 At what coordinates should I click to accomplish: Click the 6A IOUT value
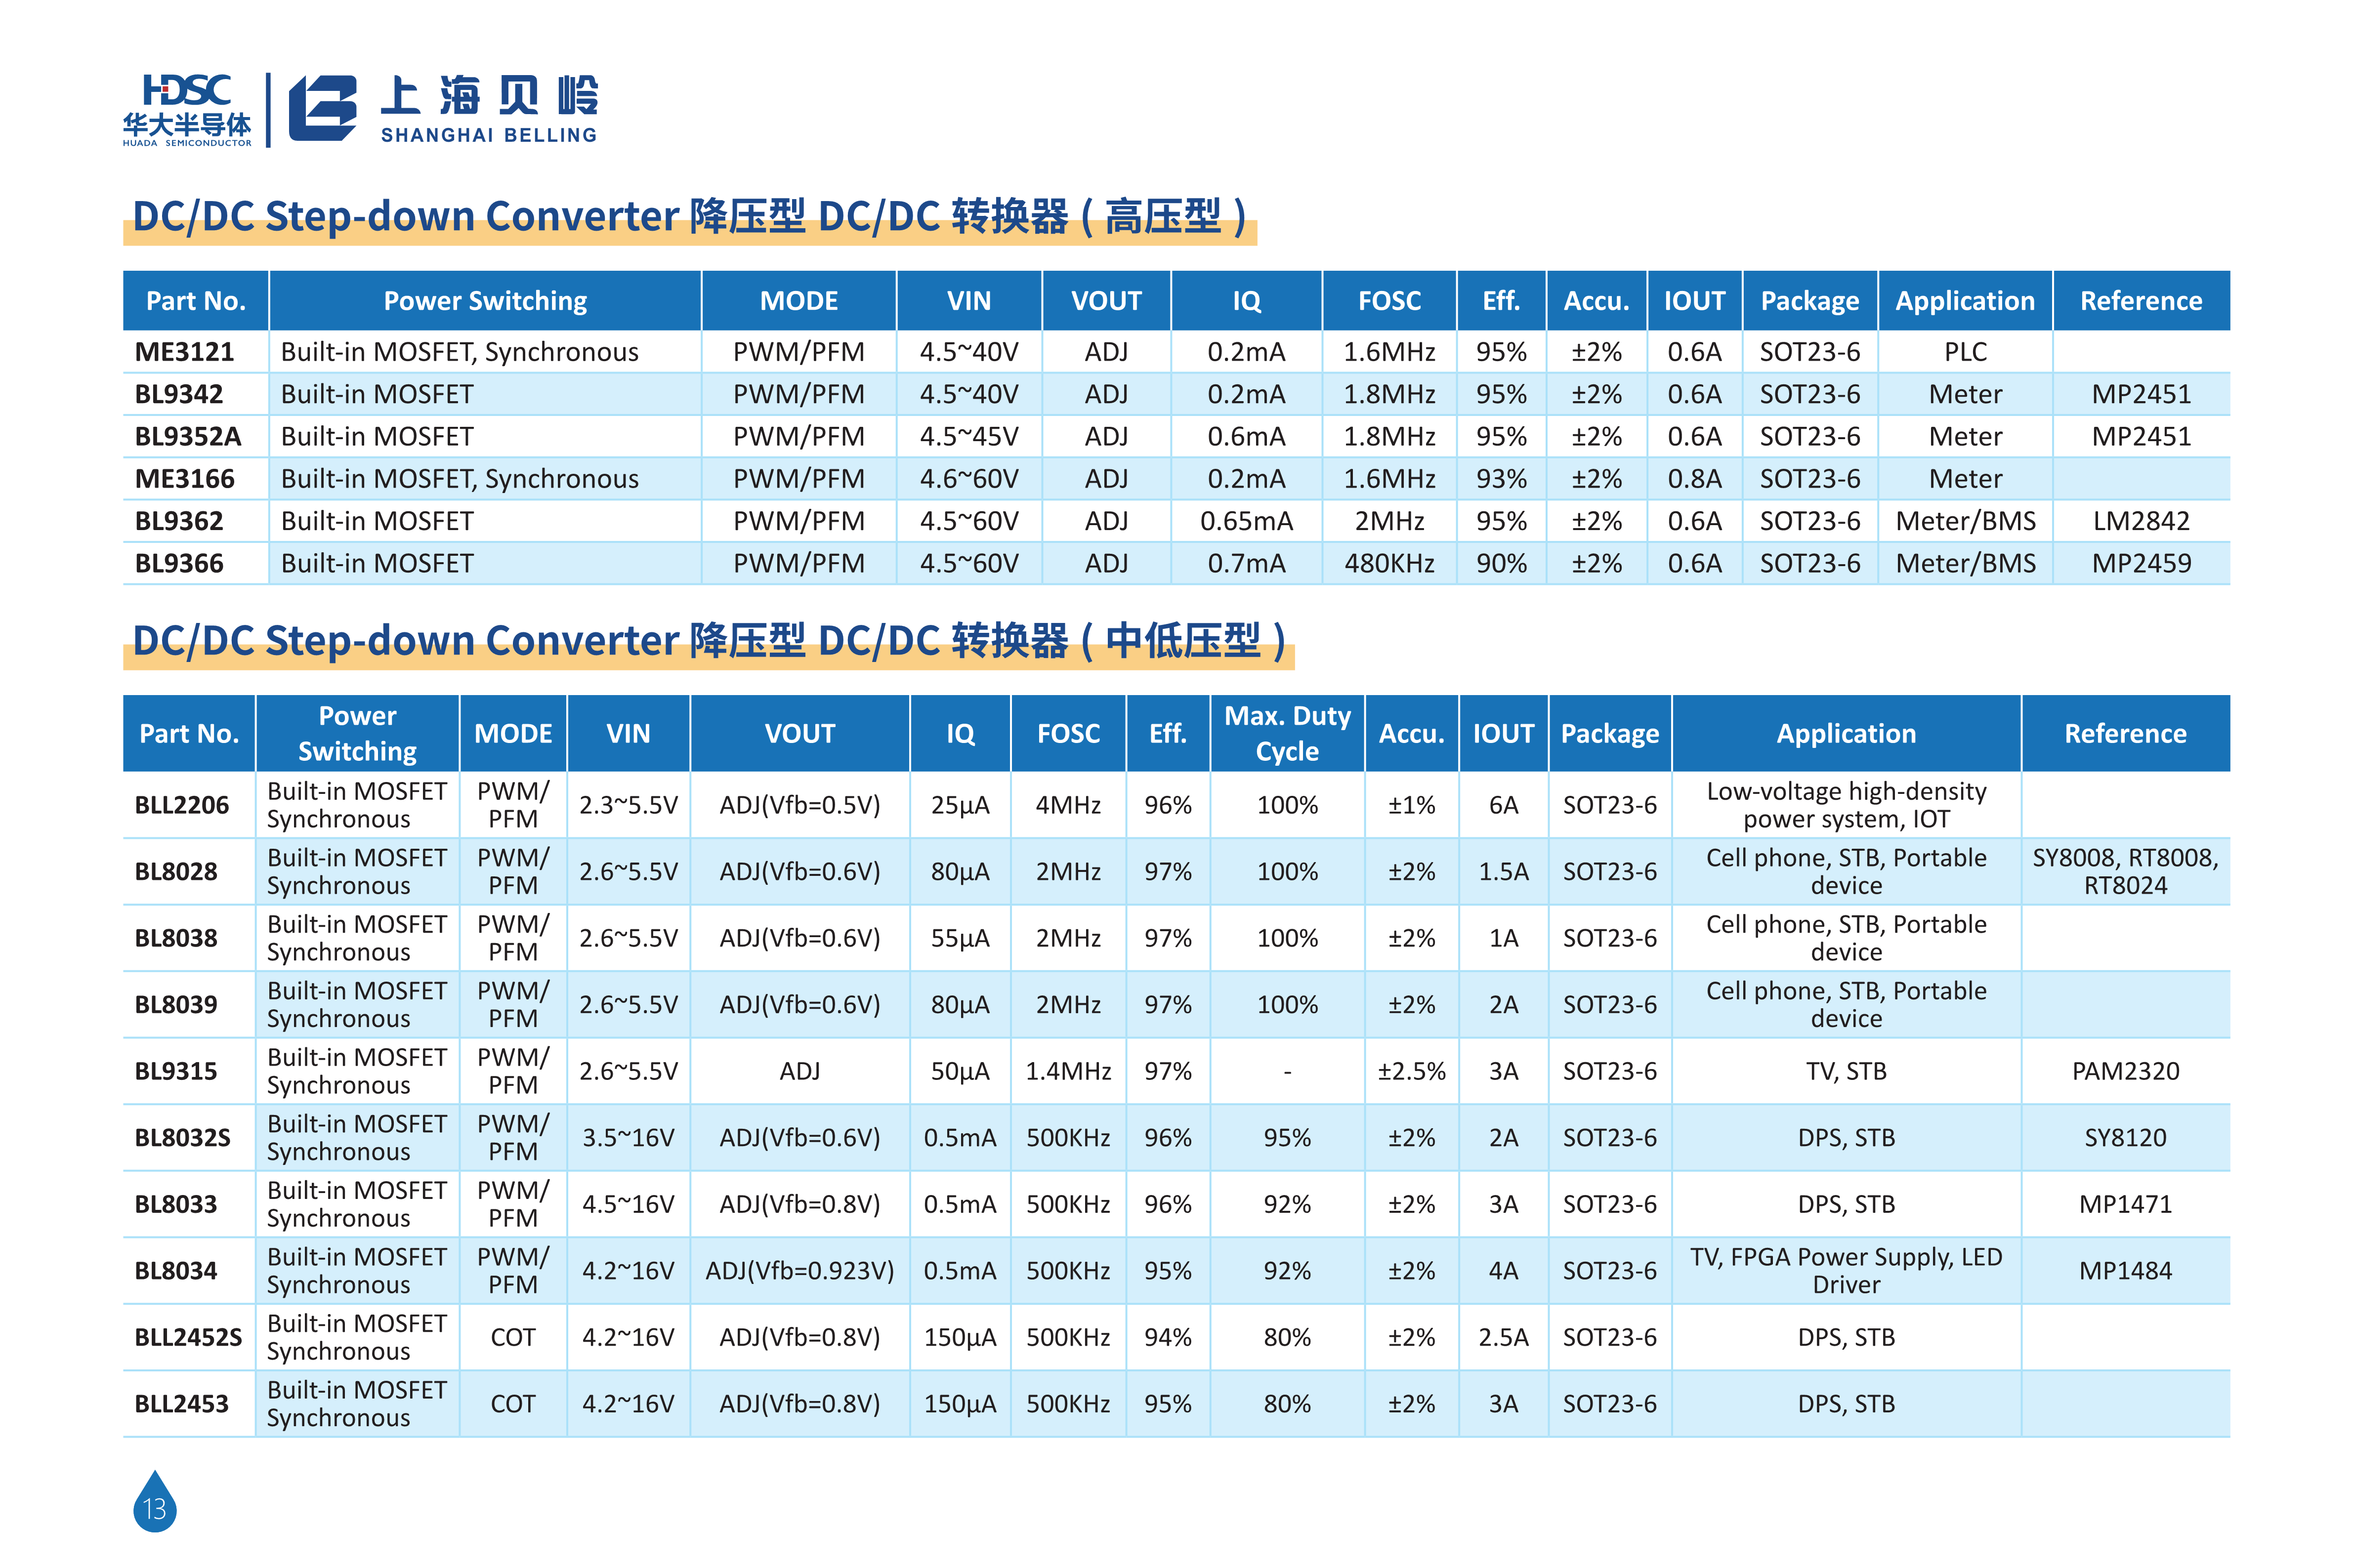point(1503,805)
